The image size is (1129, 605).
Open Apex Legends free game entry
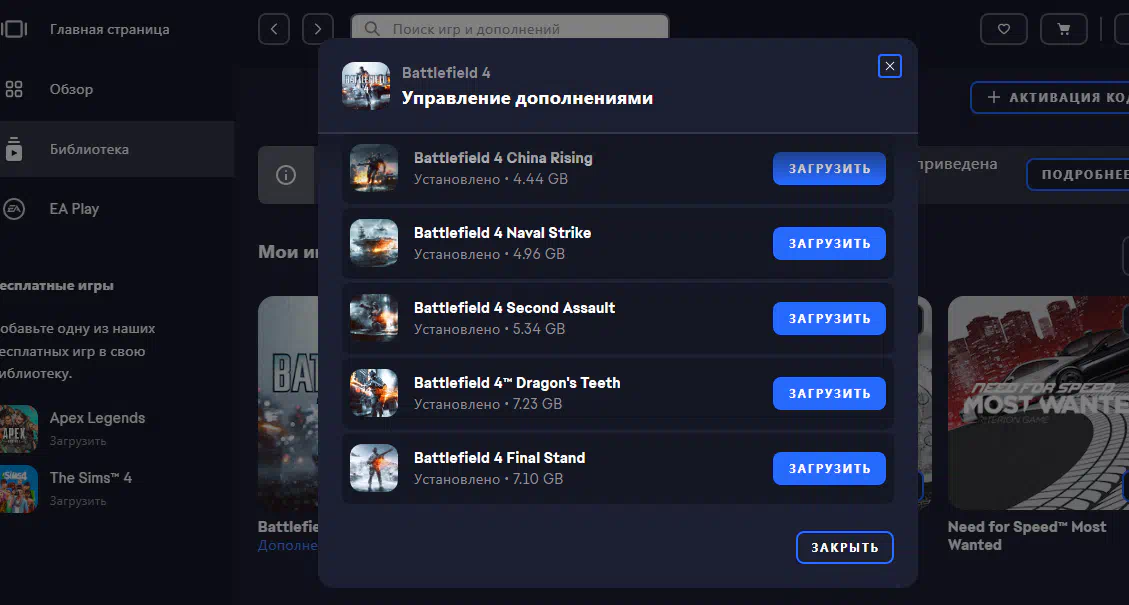click(97, 418)
